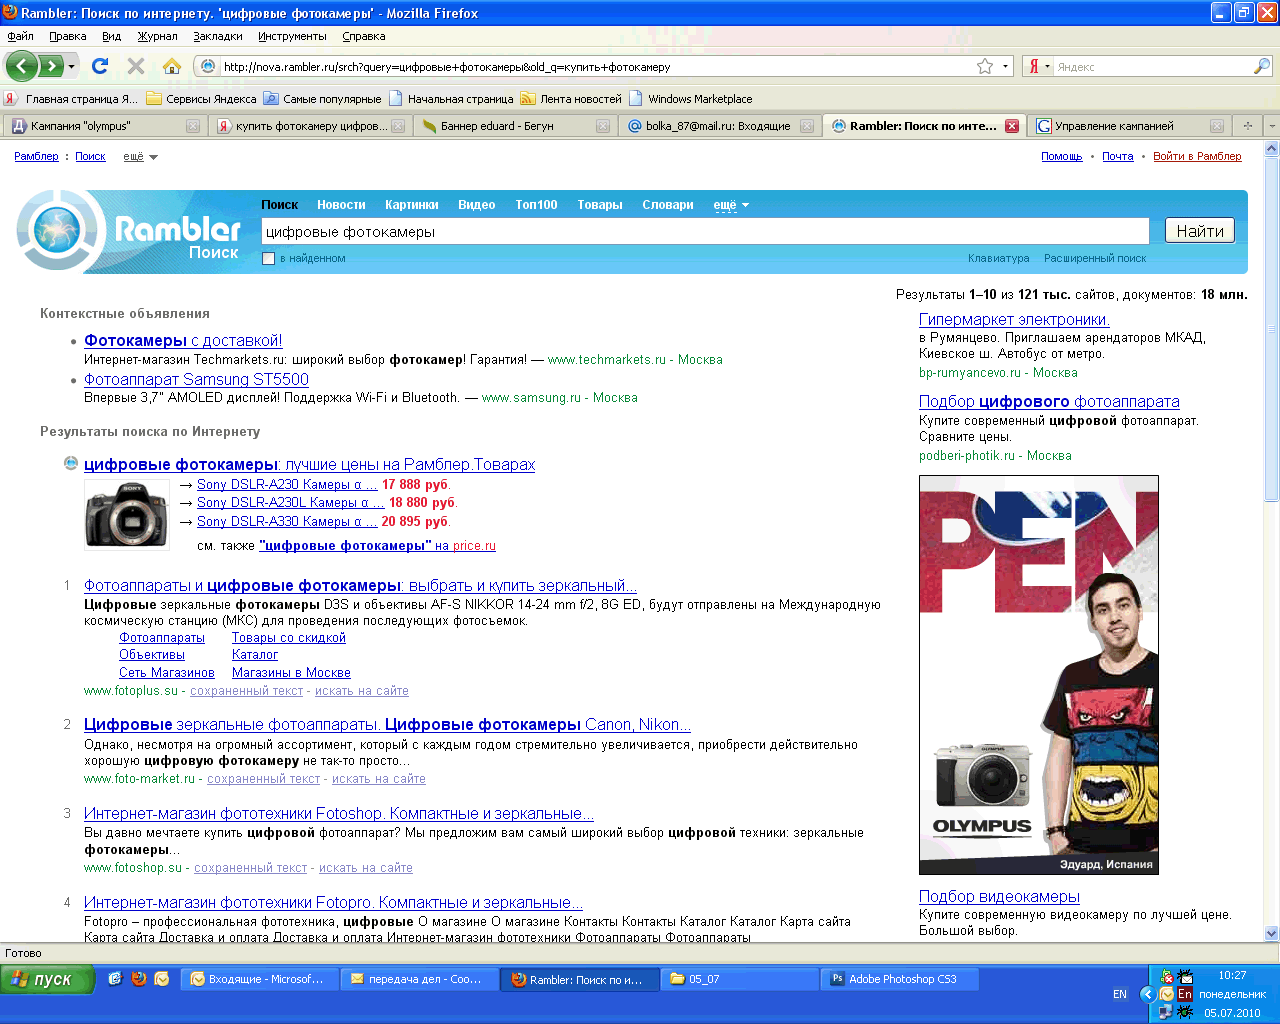Open the Помощь link
The height and width of the screenshot is (1024, 1280).
point(1061,157)
